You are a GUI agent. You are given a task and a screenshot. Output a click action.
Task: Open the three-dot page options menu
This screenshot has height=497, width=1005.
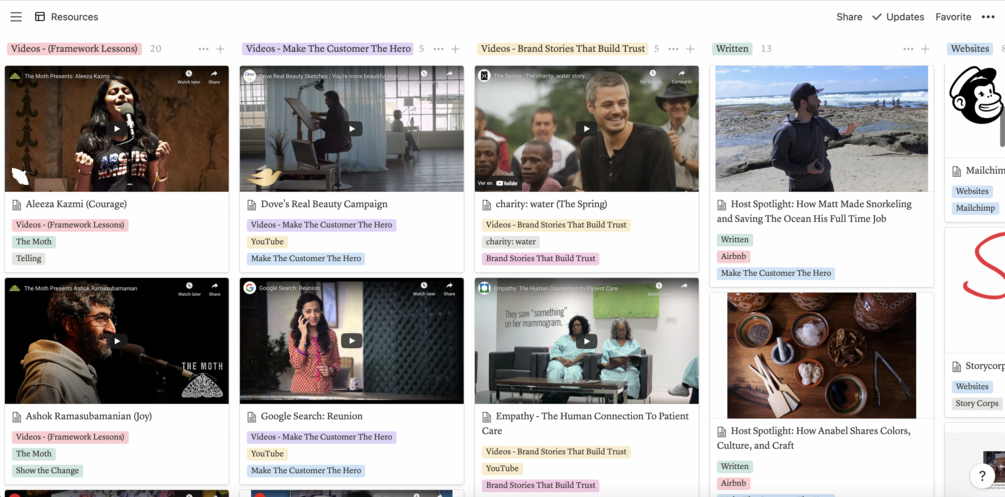click(988, 17)
